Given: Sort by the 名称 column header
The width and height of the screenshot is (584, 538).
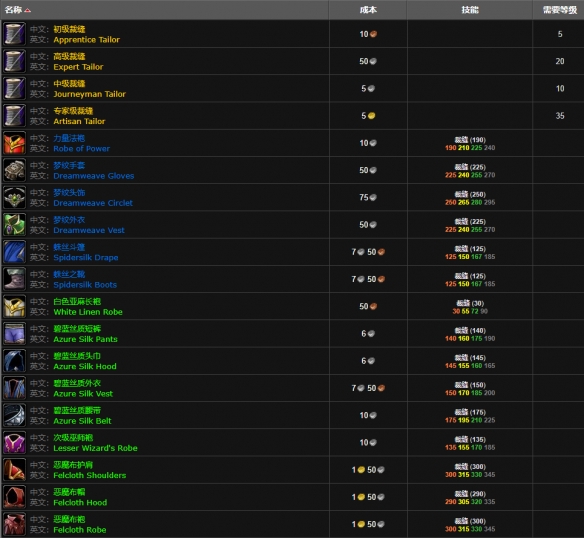Looking at the screenshot, I should tap(13, 10).
